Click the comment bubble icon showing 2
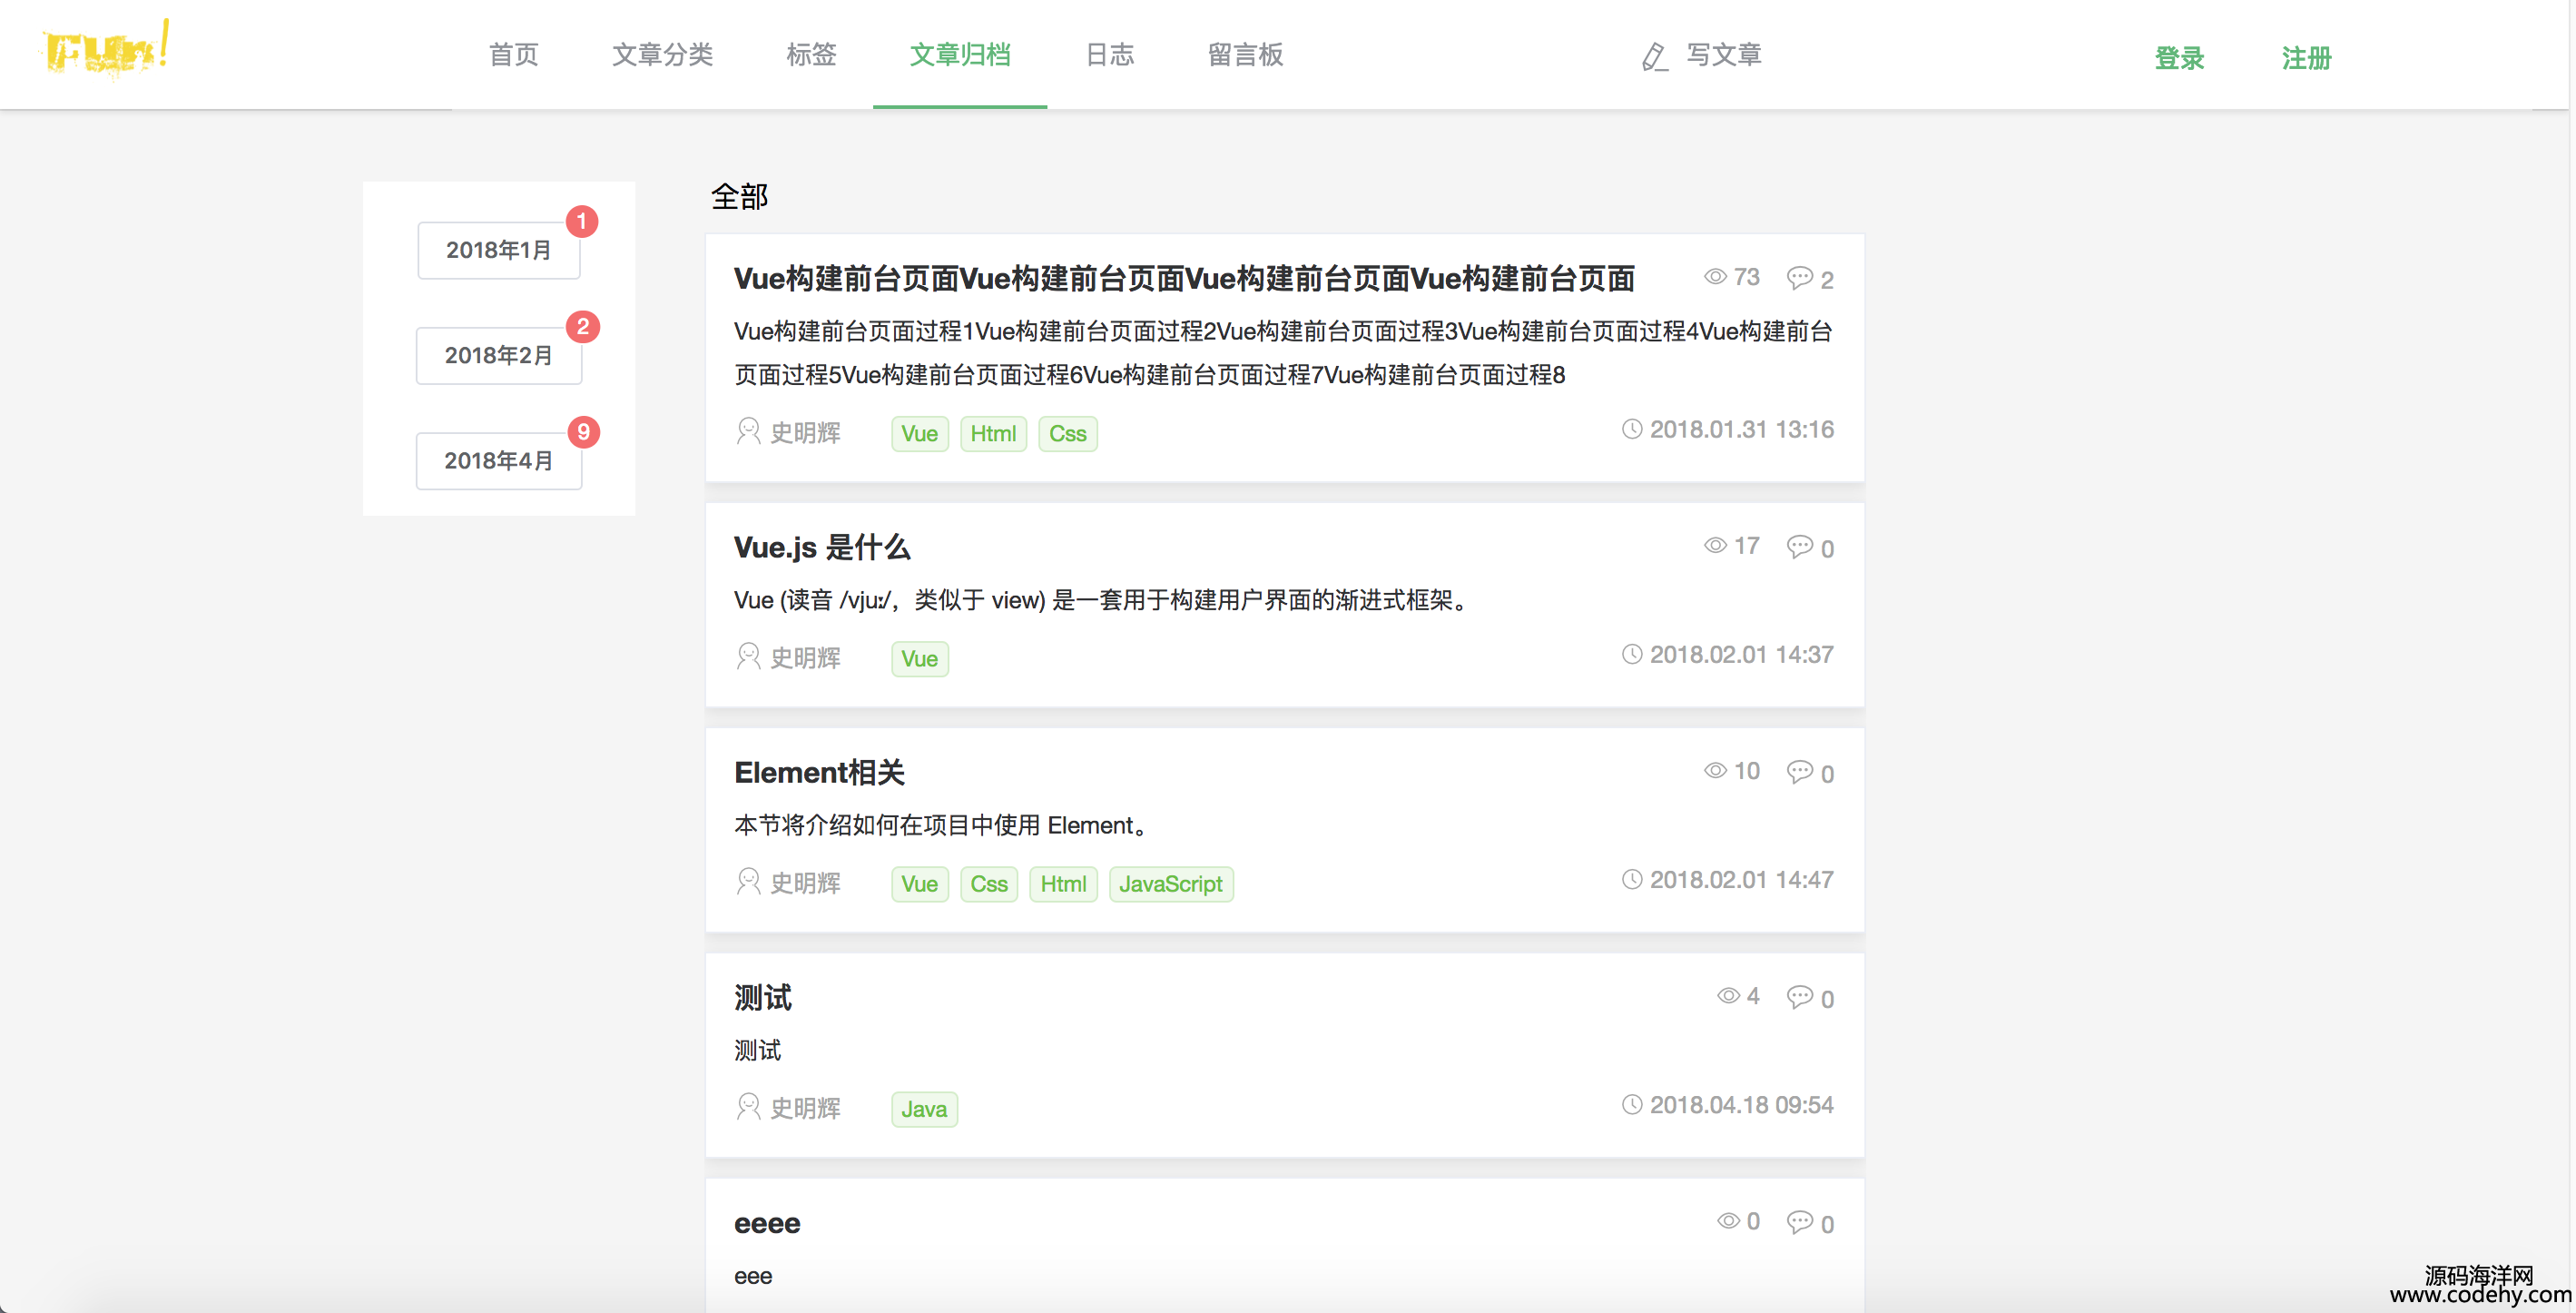Screen dimensions: 2576x1313 [x=1799, y=278]
